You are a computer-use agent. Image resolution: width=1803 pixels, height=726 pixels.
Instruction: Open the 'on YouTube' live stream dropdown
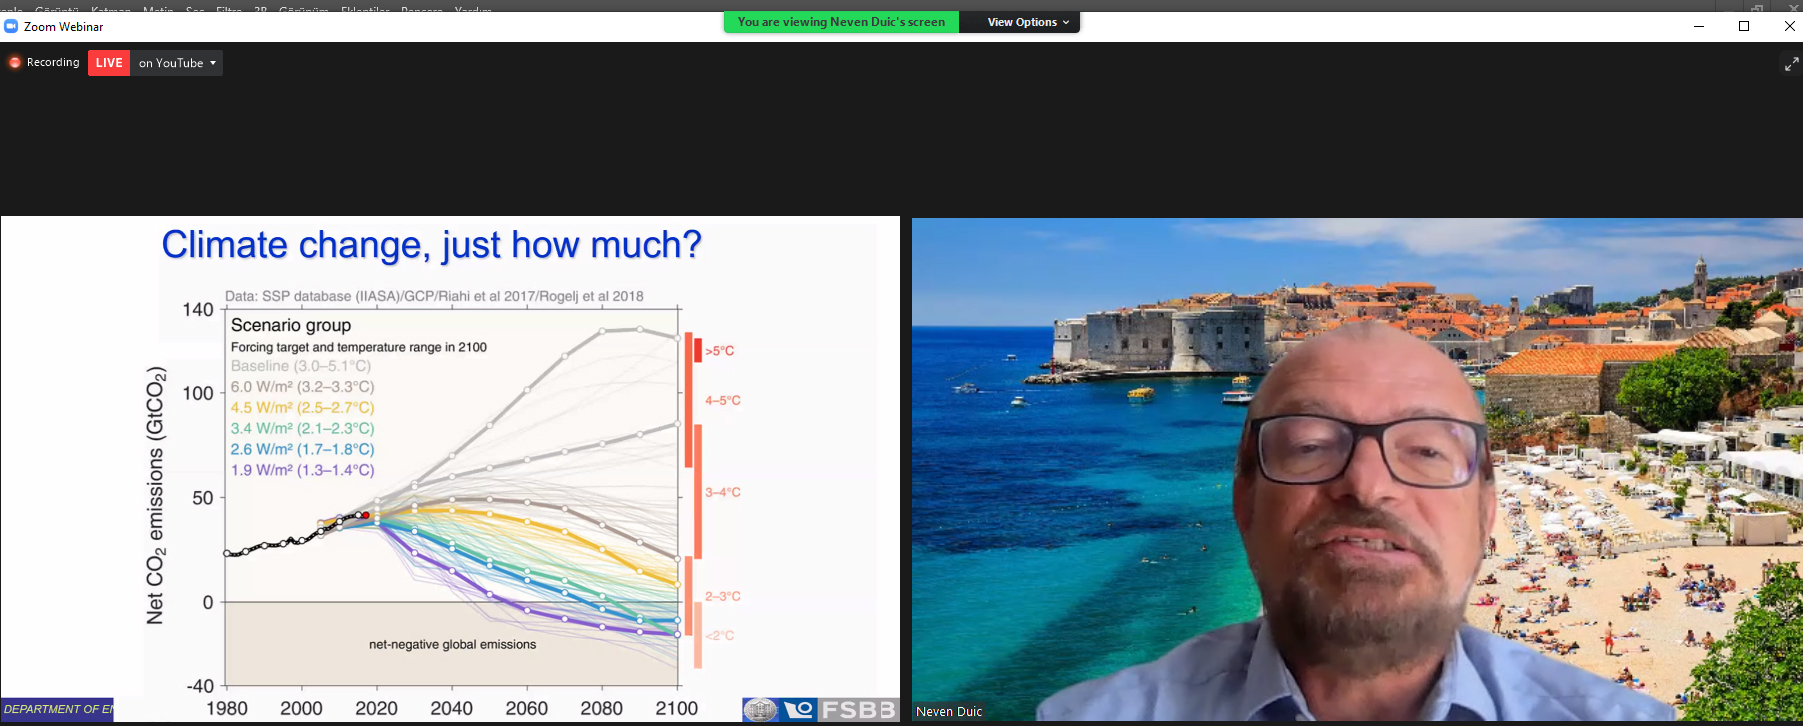tap(177, 63)
